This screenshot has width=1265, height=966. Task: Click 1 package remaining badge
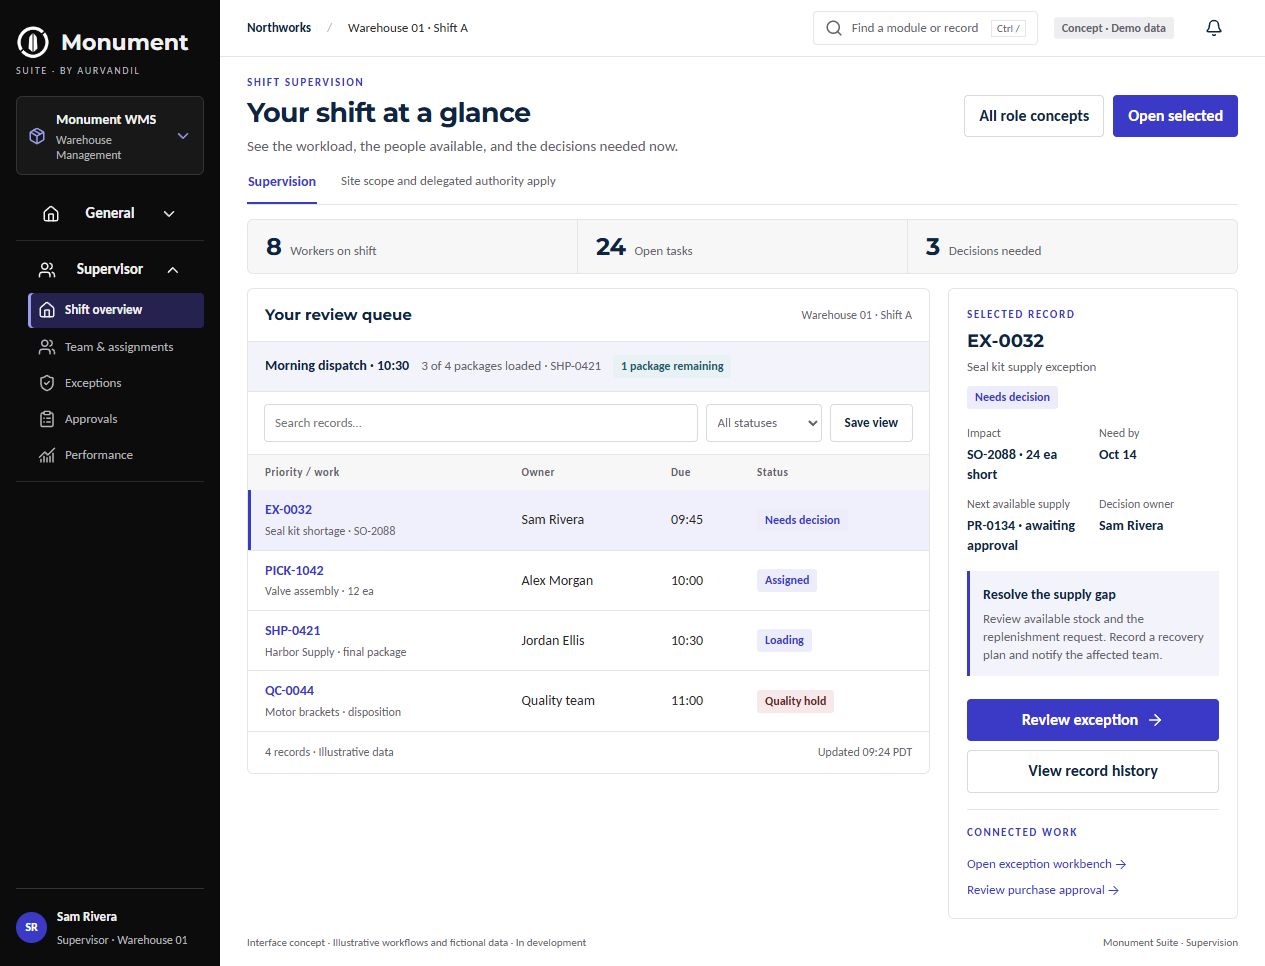click(x=672, y=366)
